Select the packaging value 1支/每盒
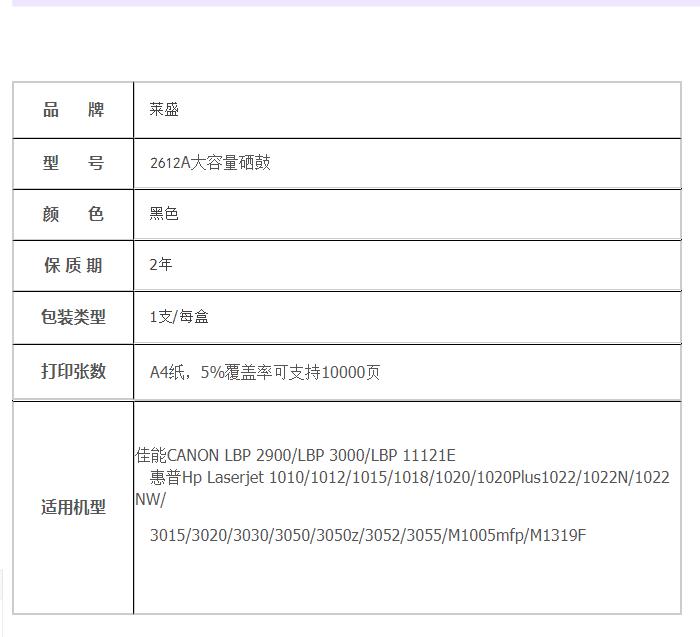 [x=179, y=317]
